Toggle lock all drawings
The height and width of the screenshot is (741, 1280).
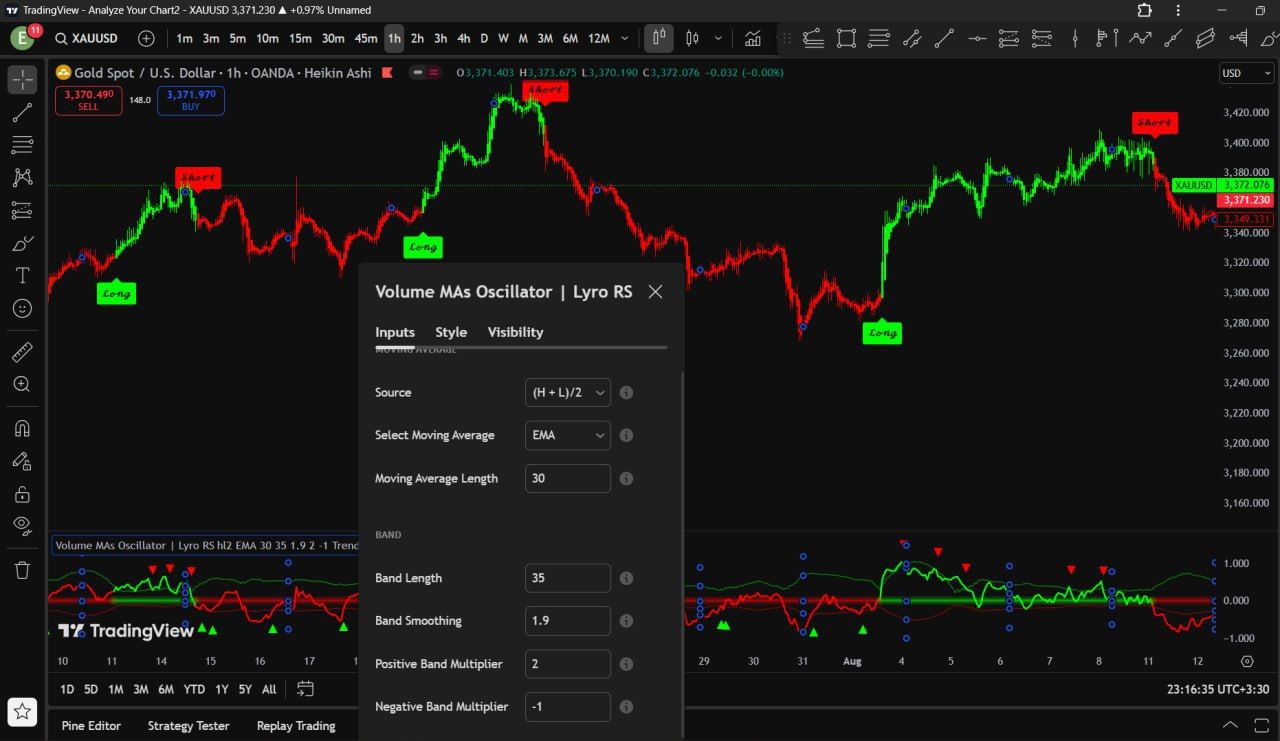click(22, 494)
